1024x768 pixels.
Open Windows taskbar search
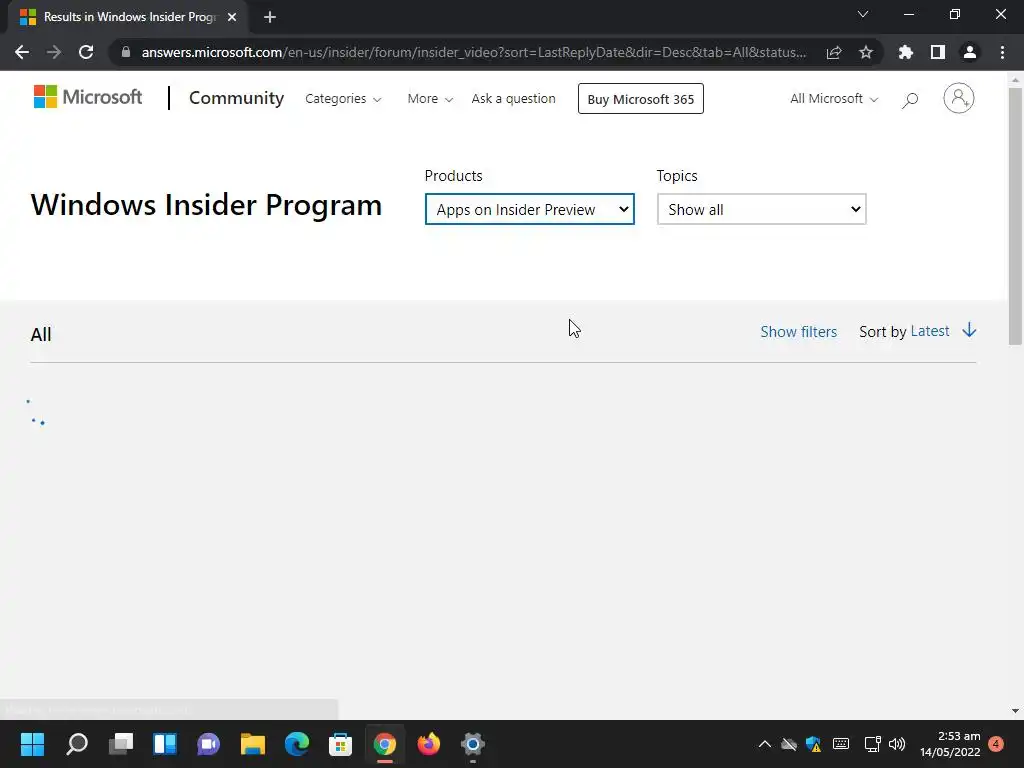[76, 744]
